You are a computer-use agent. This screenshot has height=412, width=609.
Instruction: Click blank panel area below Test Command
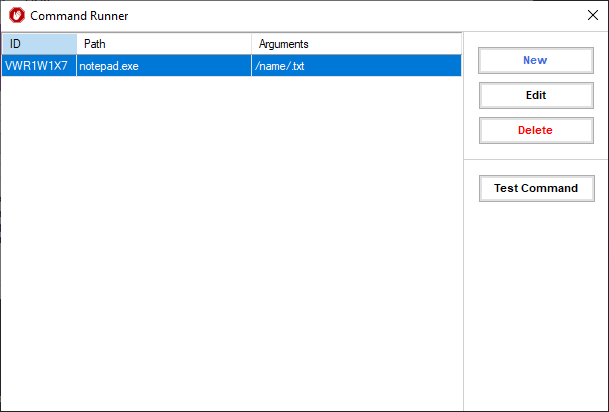coord(536,305)
